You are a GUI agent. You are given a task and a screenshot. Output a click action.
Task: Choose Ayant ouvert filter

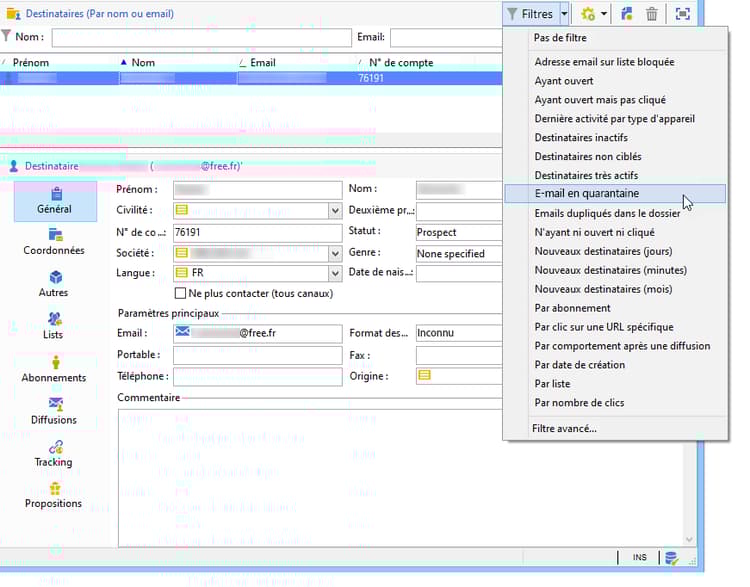click(564, 81)
